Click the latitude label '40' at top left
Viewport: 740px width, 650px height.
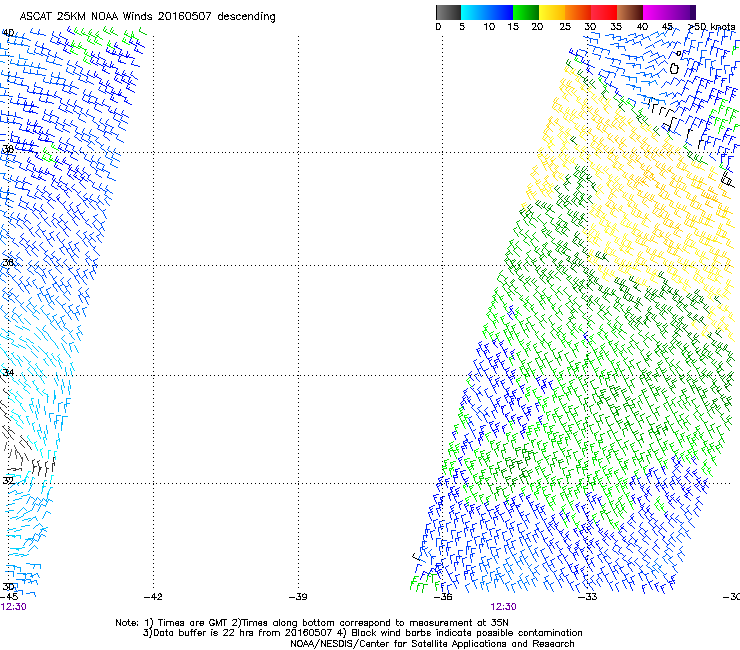(x=8, y=33)
